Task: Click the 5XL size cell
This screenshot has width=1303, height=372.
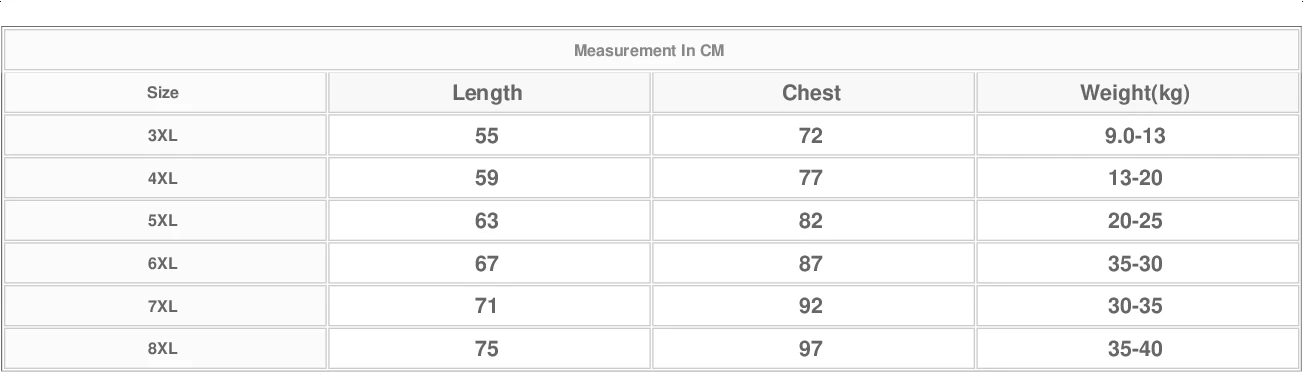Action: (x=163, y=221)
